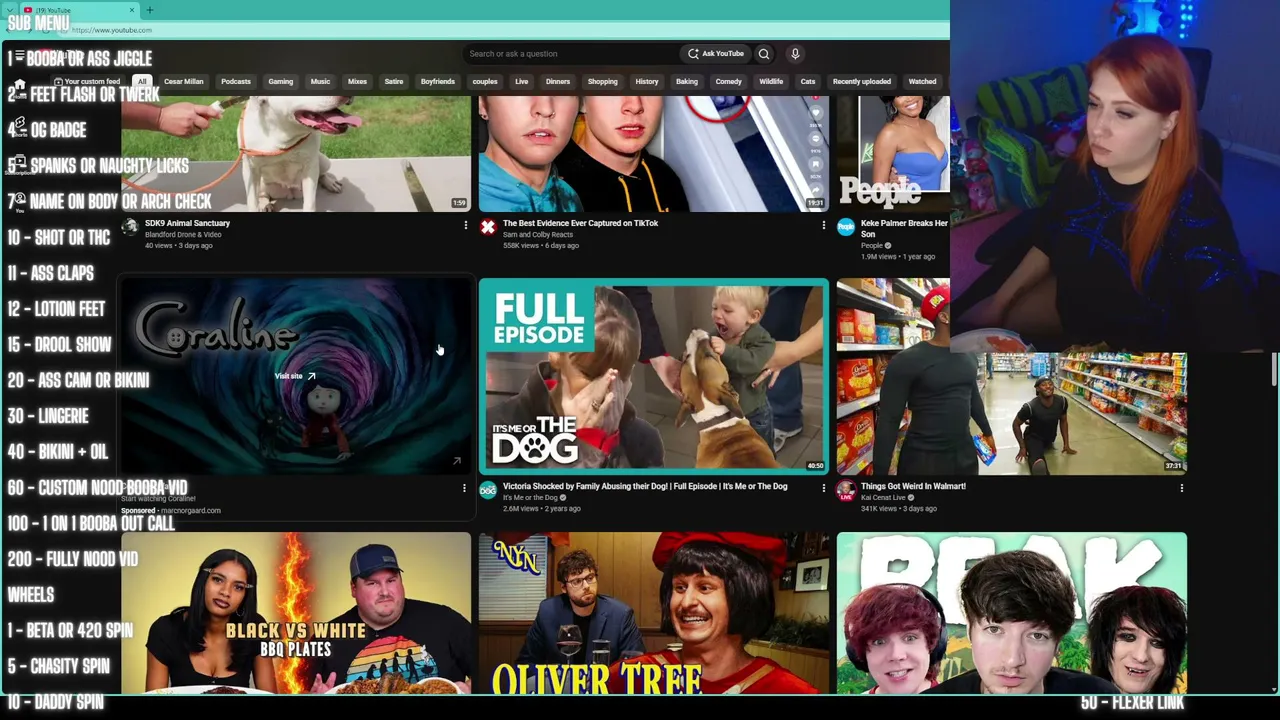Click the YouTube search magnifier icon
The image size is (1280, 720).
[x=763, y=54]
